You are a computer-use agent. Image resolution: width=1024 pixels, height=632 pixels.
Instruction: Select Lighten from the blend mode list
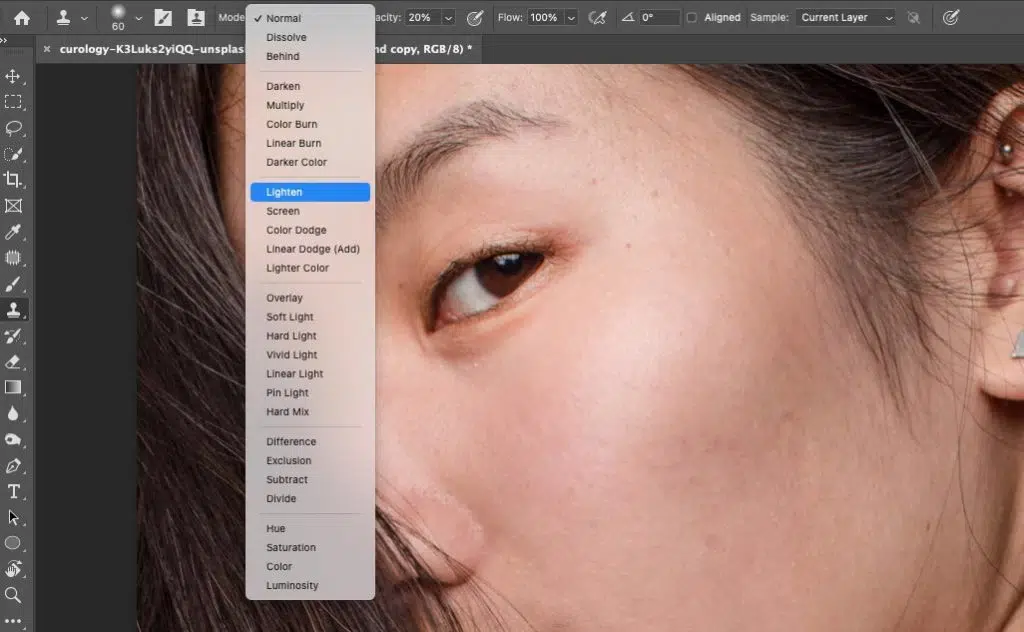coord(283,191)
